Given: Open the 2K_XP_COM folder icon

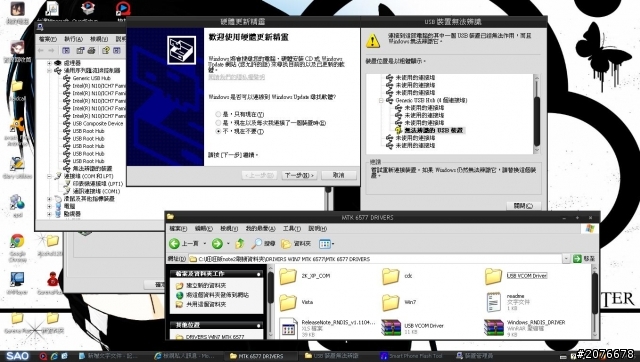Looking at the screenshot, I should click(288, 276).
